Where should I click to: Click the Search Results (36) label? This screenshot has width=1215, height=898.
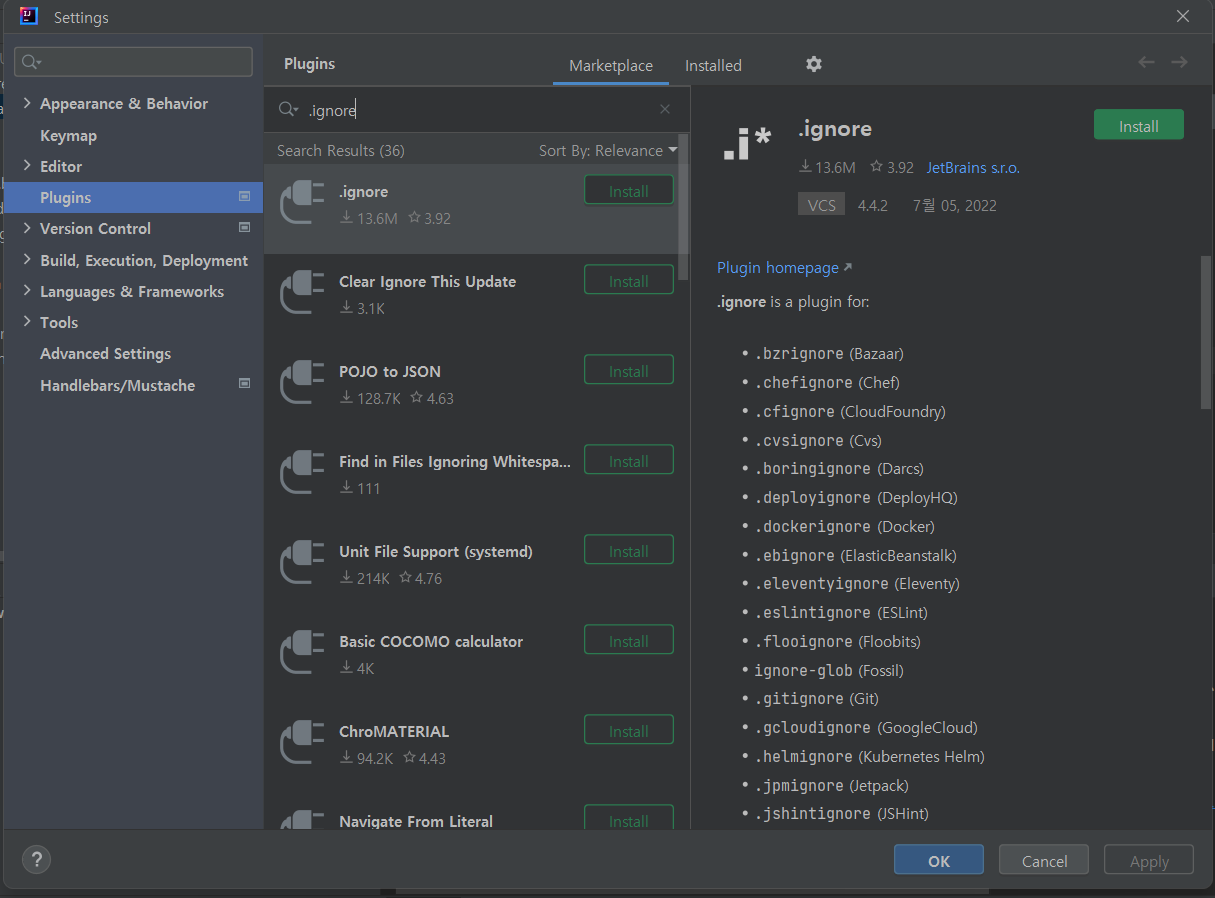(x=341, y=150)
